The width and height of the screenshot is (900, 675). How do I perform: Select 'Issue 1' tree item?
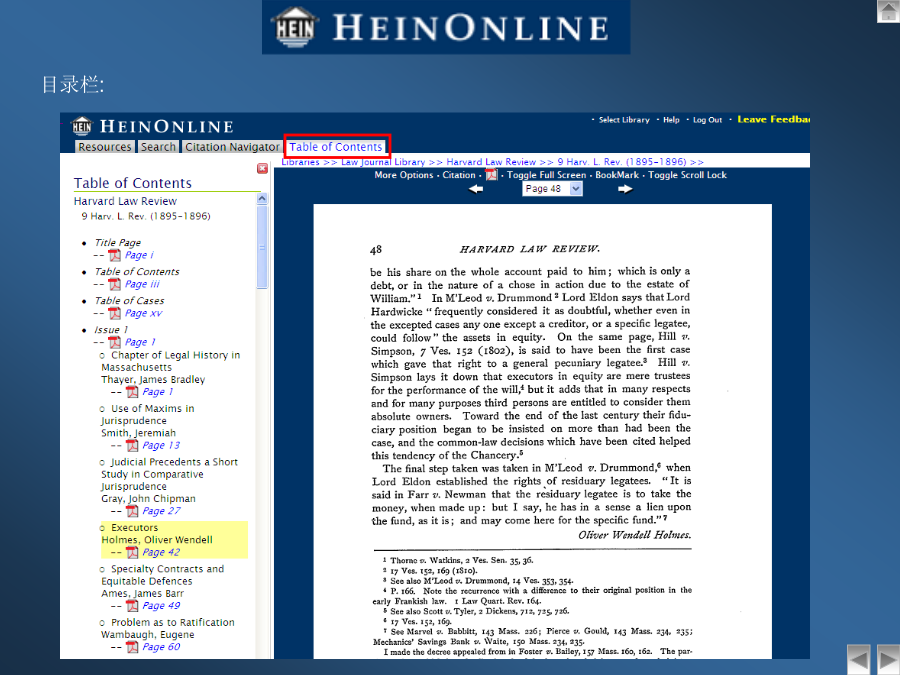tap(111, 330)
